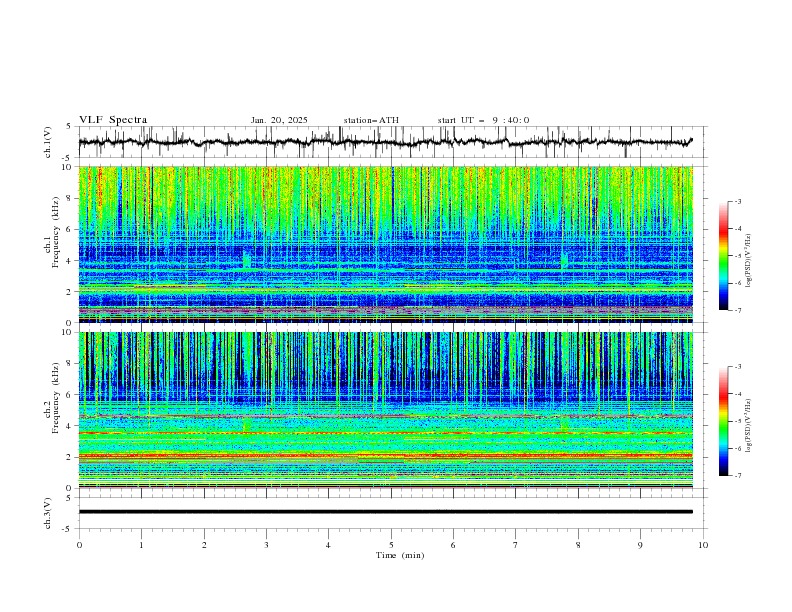This screenshot has width=792, height=612.
Task: Click time axis tick label "6"
Action: coord(453,545)
